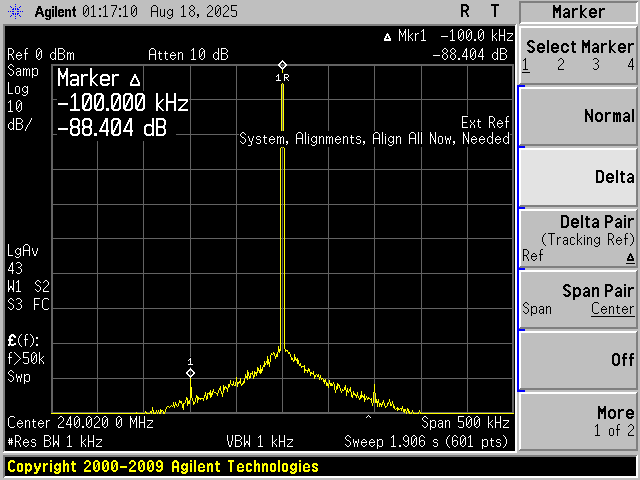Click the Sweep 1.906 s (601 pts) label
Screen dimensions: 640x480
coord(426,442)
